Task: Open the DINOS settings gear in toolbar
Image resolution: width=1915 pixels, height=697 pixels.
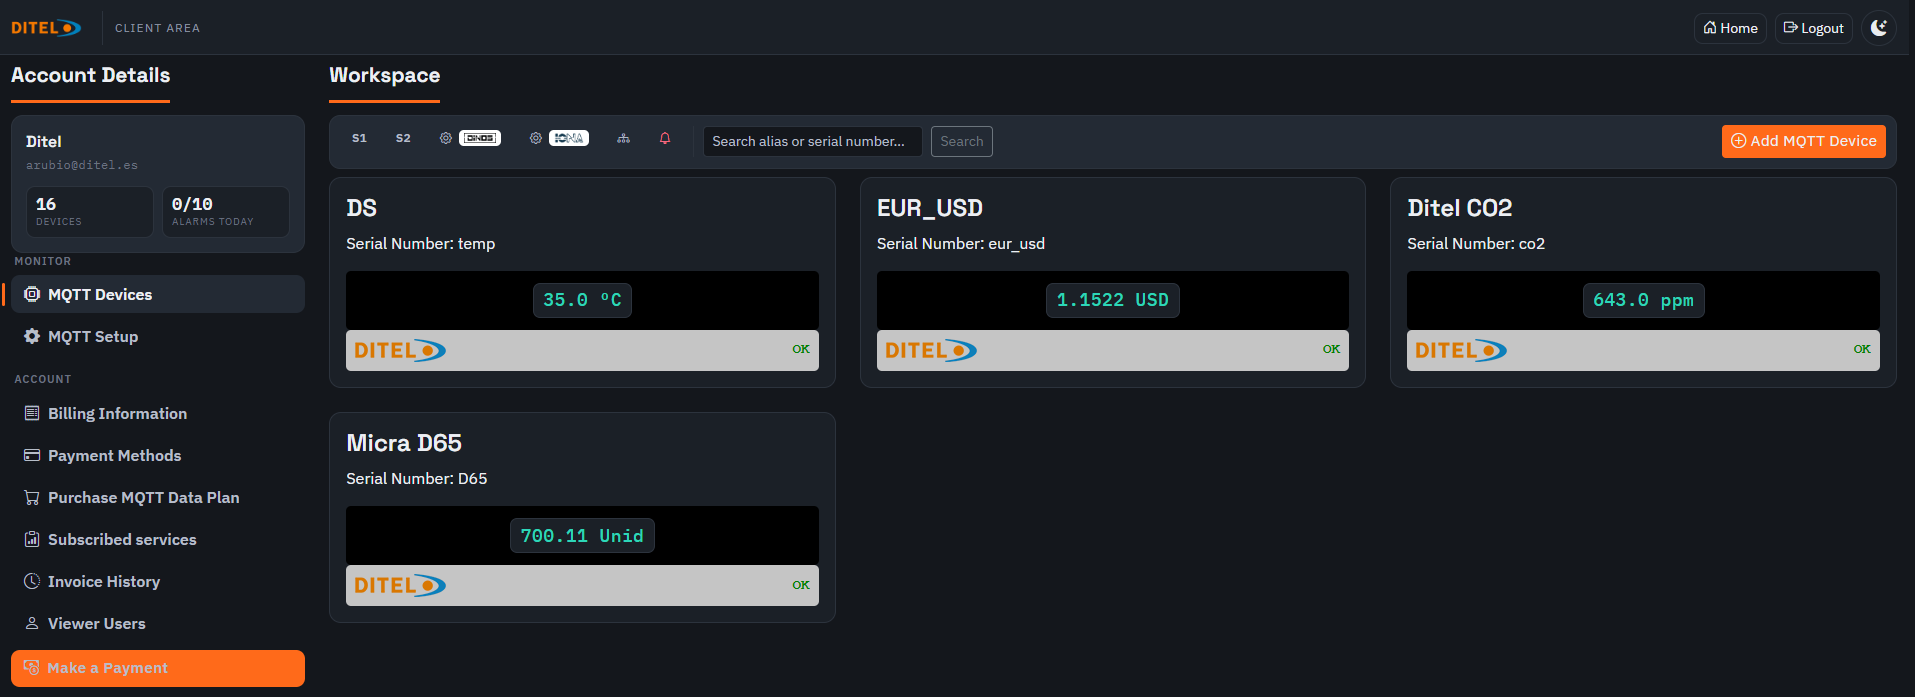Action: tap(446, 138)
